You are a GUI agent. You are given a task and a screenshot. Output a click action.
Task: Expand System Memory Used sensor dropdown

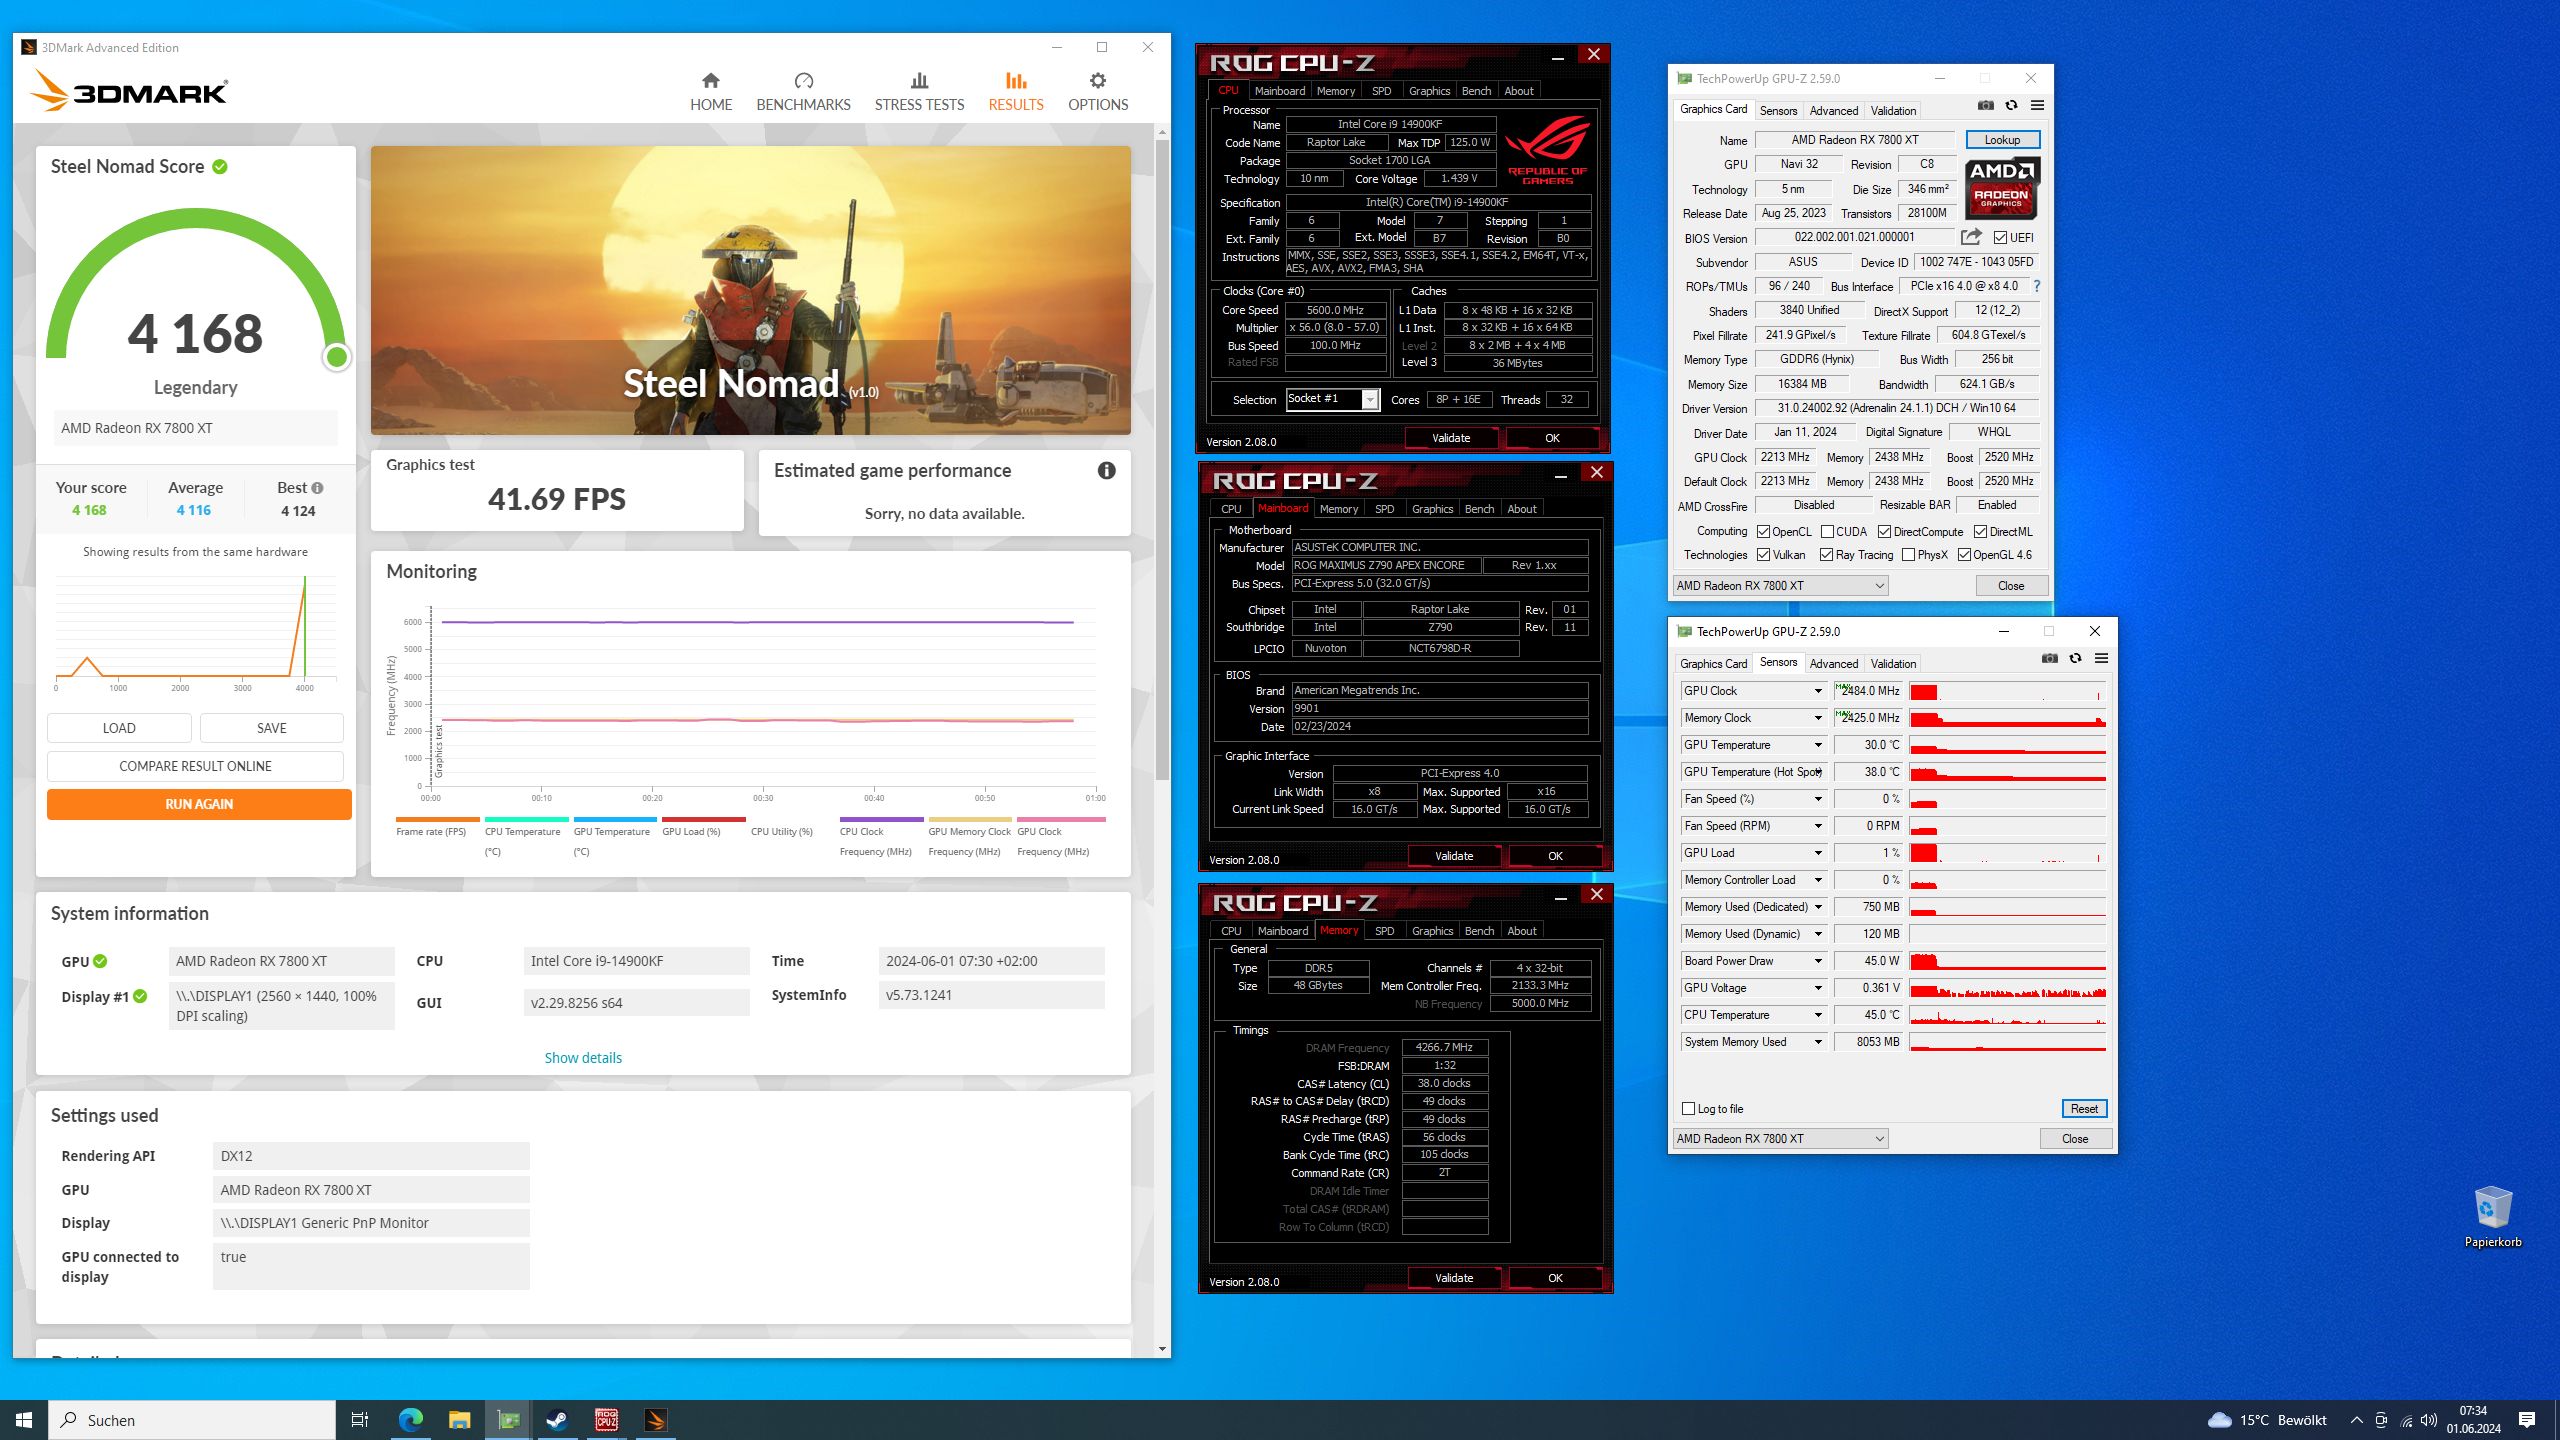point(1818,1042)
